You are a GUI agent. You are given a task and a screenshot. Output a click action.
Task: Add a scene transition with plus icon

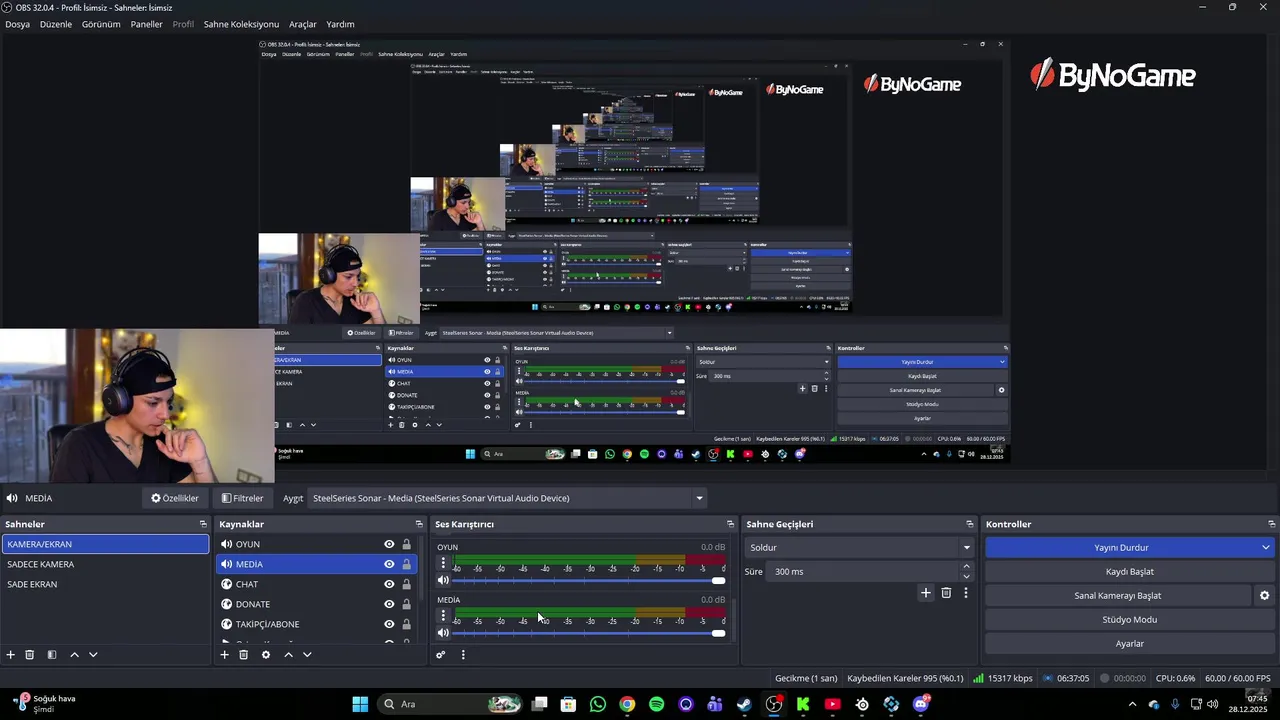[926, 593]
